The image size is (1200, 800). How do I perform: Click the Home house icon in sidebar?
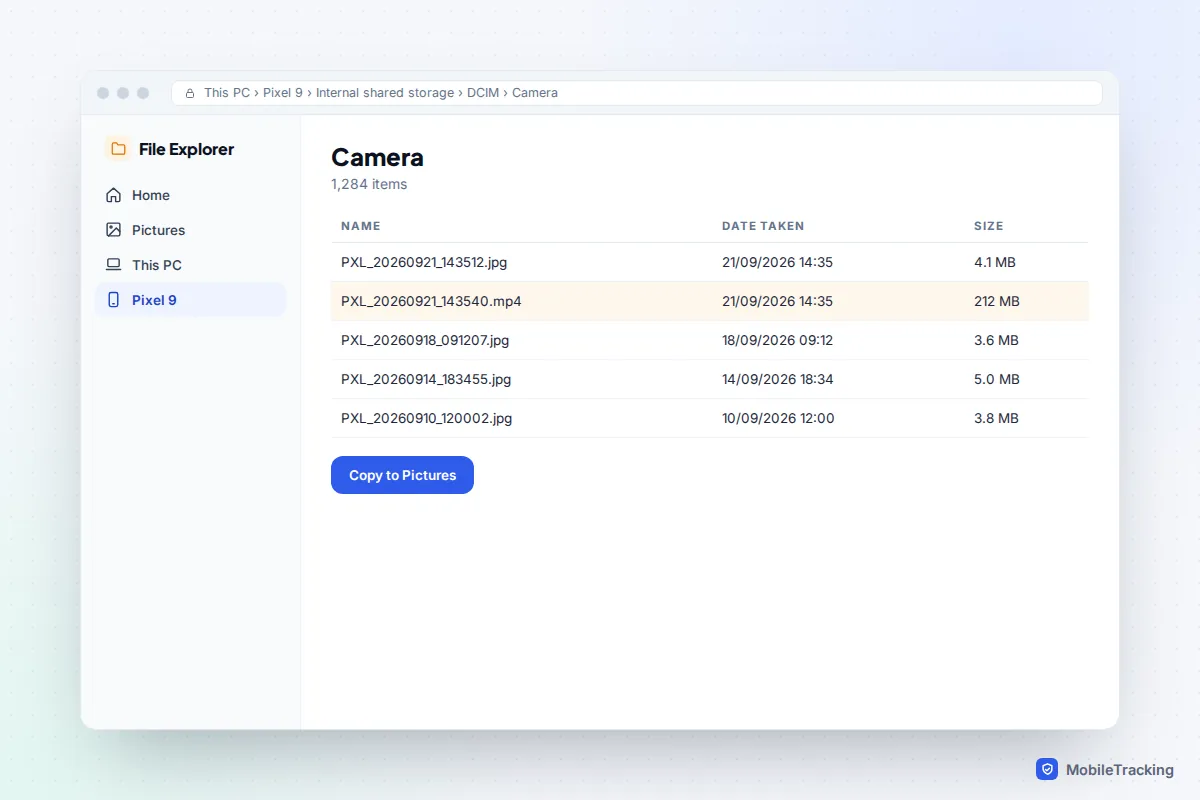[113, 195]
